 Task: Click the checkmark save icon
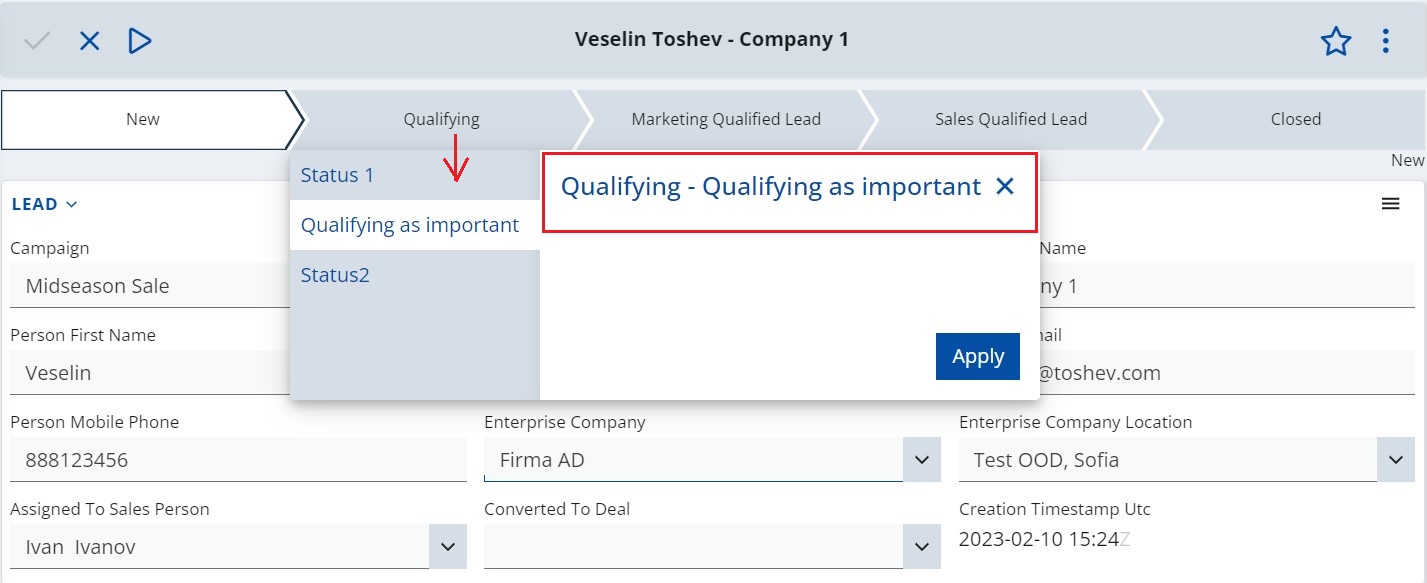(37, 41)
